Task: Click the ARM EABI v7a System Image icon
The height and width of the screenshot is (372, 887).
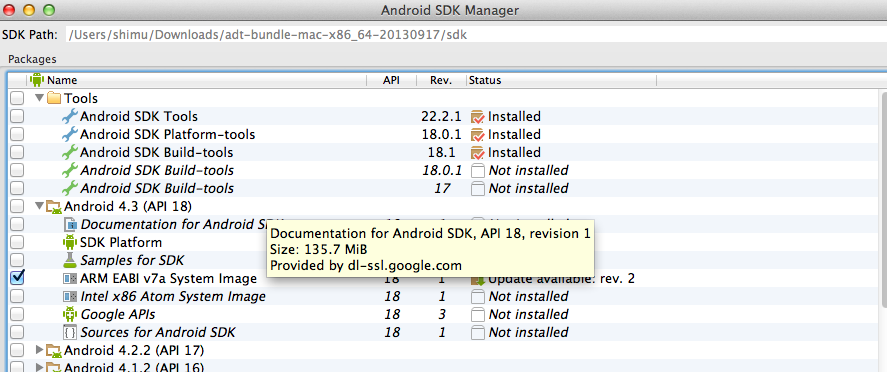Action: click(x=70, y=278)
